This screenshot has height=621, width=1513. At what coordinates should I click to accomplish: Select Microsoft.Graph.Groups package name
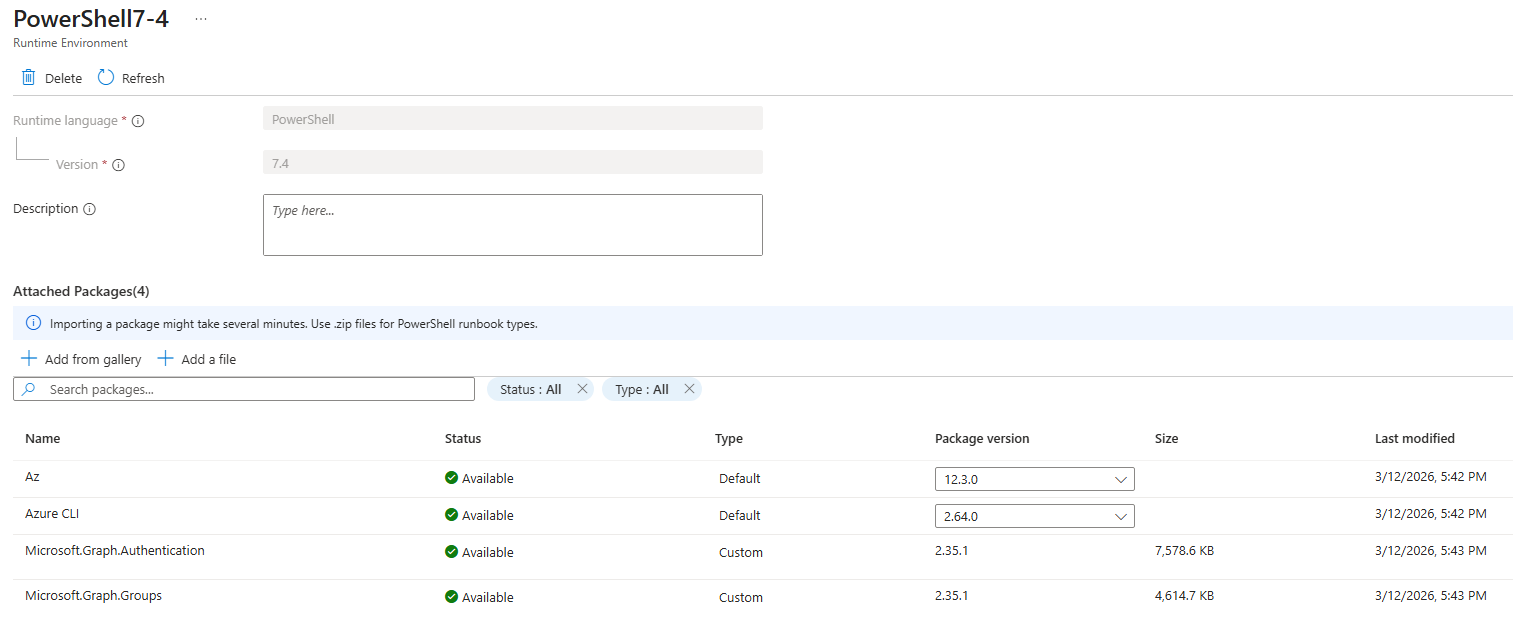[94, 596]
